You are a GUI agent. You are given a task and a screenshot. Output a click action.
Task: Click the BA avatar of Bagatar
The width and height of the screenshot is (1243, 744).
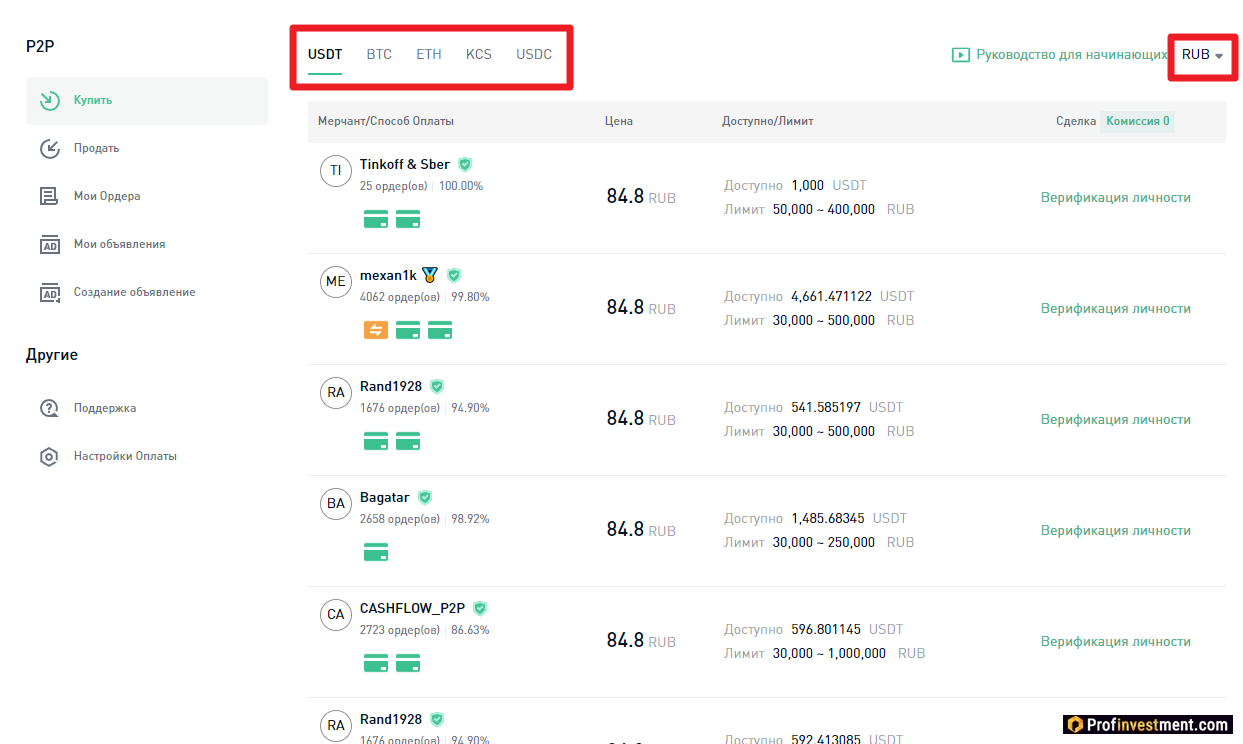click(336, 503)
